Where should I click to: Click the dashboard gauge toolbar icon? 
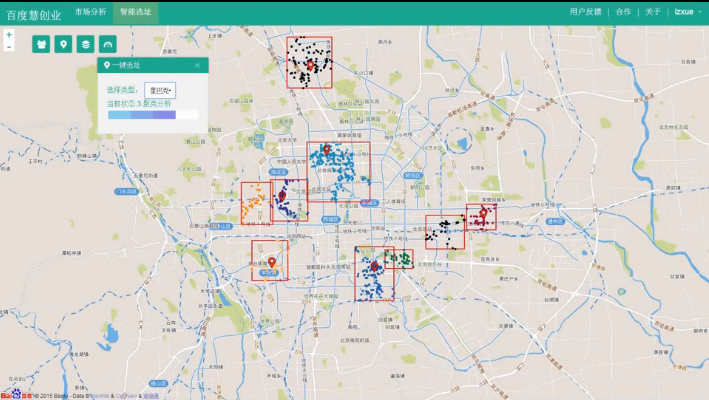pyautogui.click(x=108, y=44)
